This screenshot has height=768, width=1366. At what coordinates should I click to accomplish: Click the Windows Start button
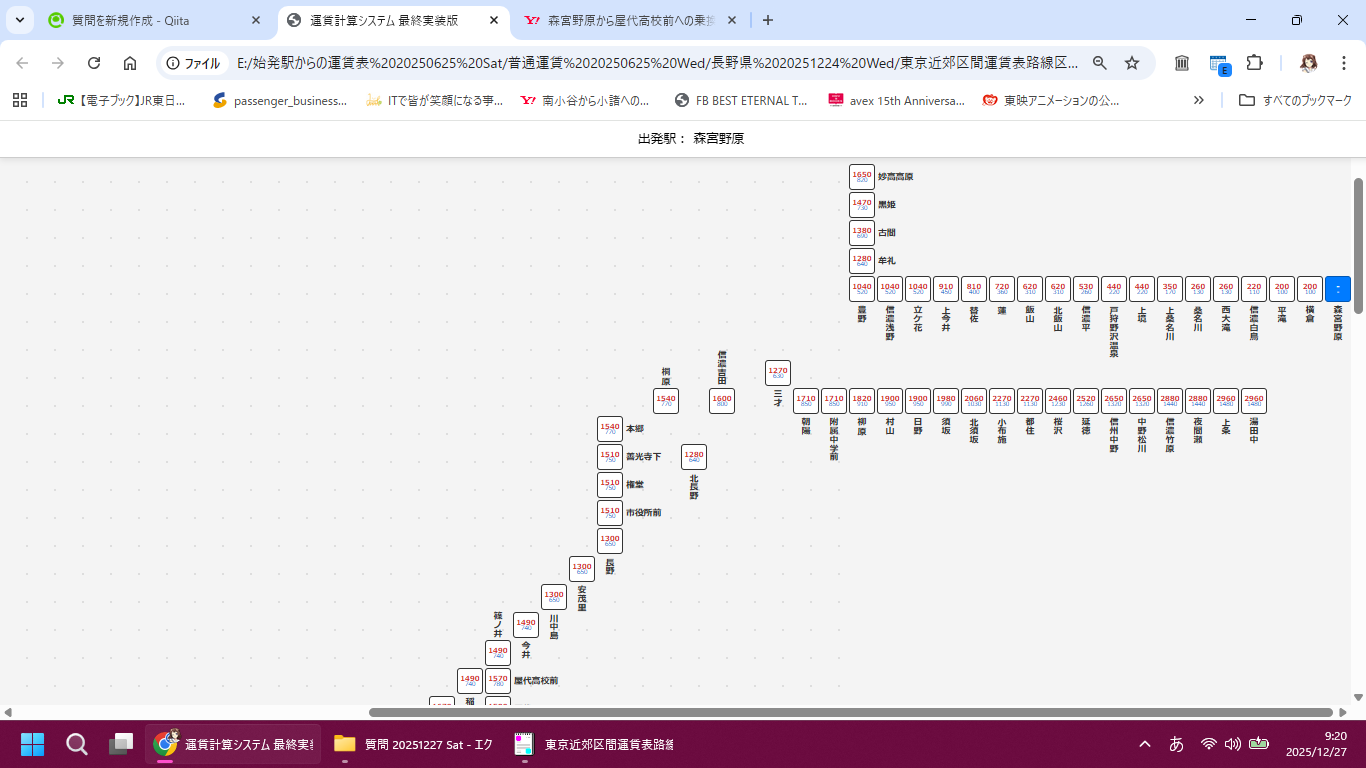pyautogui.click(x=31, y=744)
